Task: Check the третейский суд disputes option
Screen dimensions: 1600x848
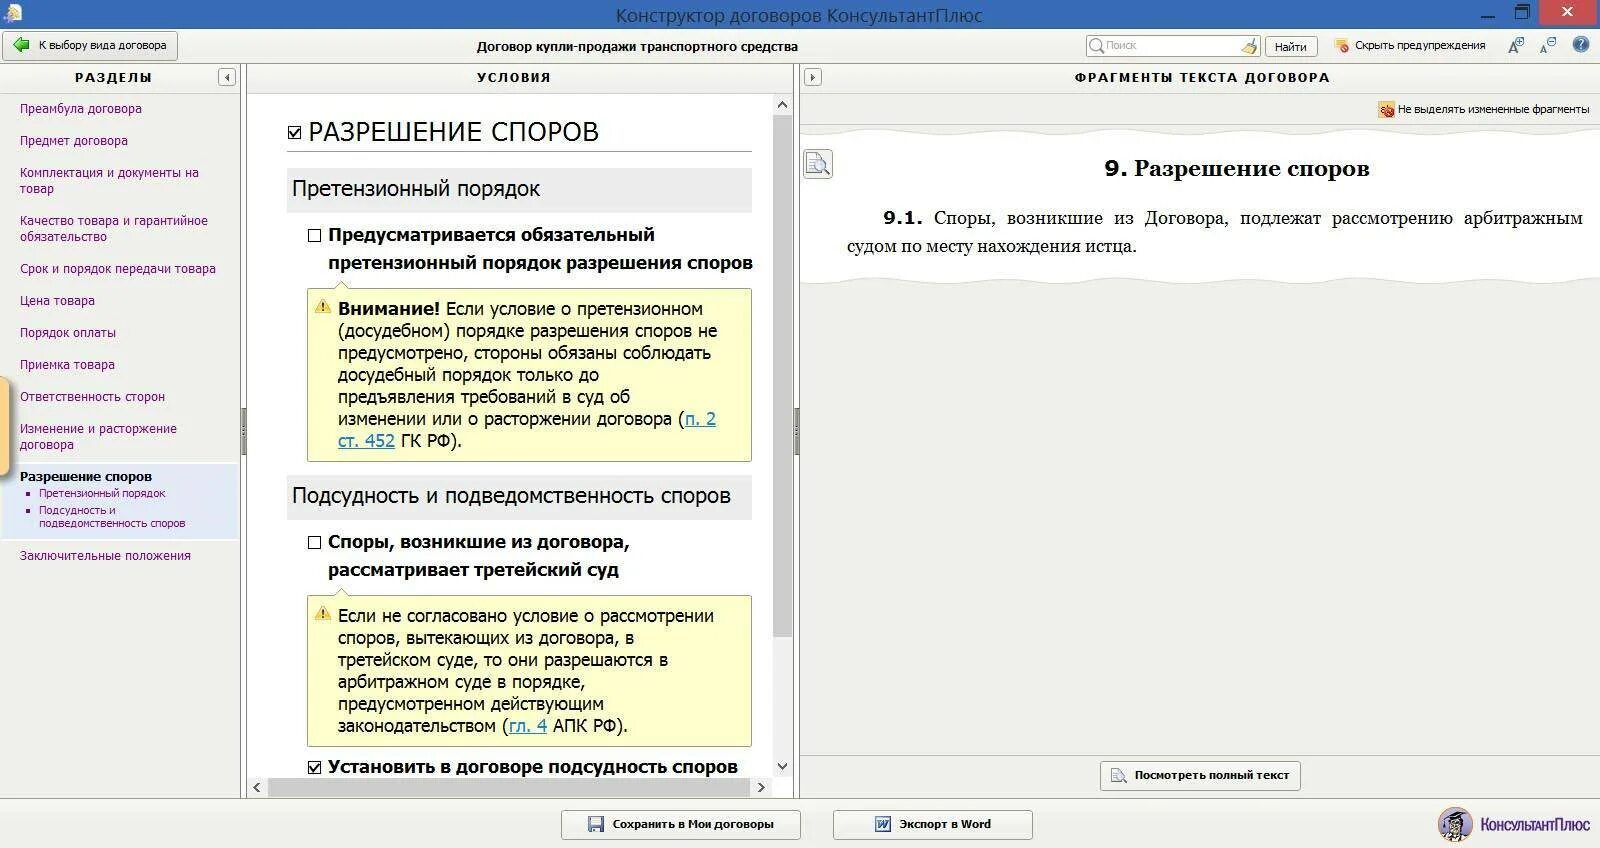Action: pyautogui.click(x=314, y=542)
